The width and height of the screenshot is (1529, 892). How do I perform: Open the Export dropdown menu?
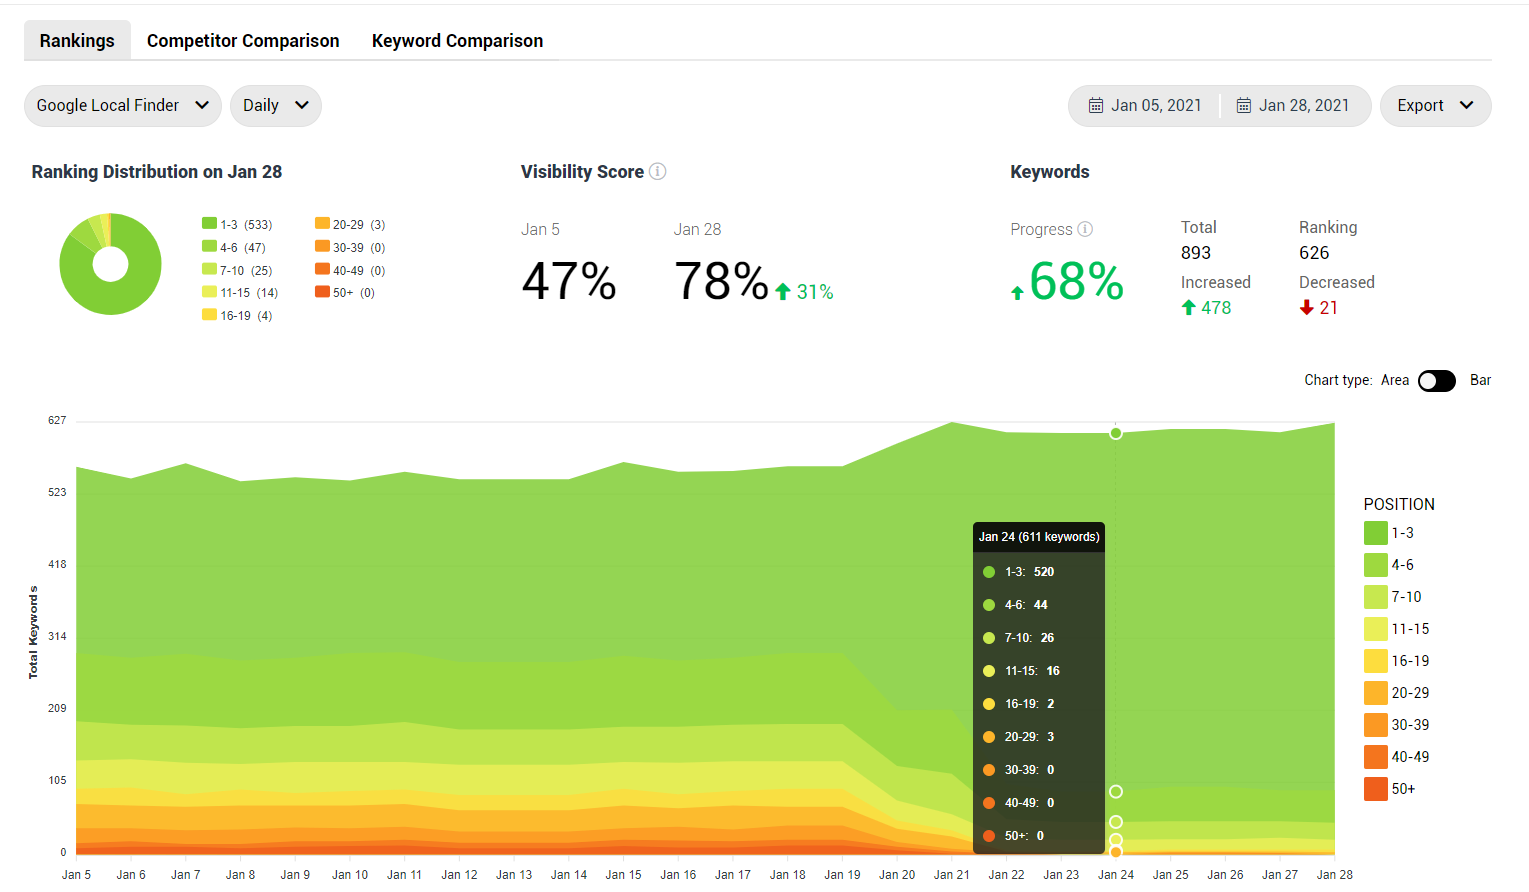(1435, 106)
